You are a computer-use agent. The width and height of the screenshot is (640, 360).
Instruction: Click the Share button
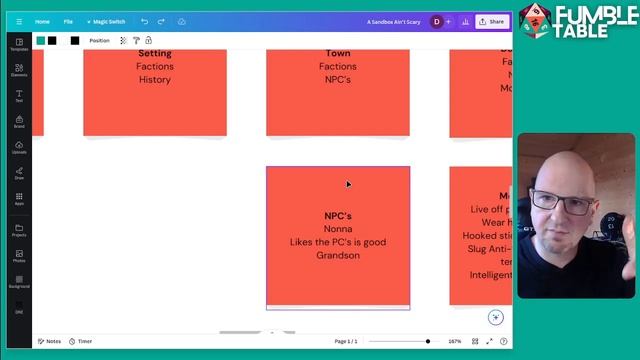coord(492,22)
